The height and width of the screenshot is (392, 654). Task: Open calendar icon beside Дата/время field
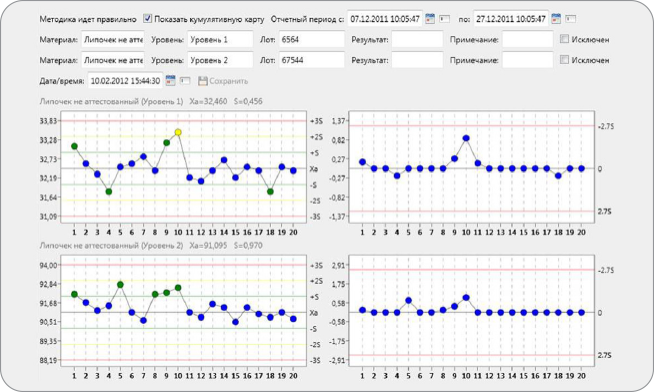tap(170, 80)
